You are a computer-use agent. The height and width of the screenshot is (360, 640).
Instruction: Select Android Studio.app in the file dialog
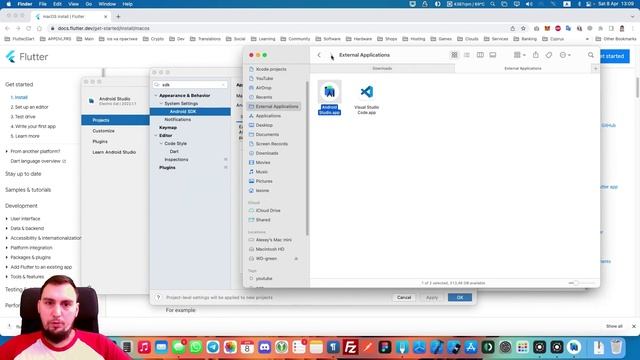[x=329, y=98]
